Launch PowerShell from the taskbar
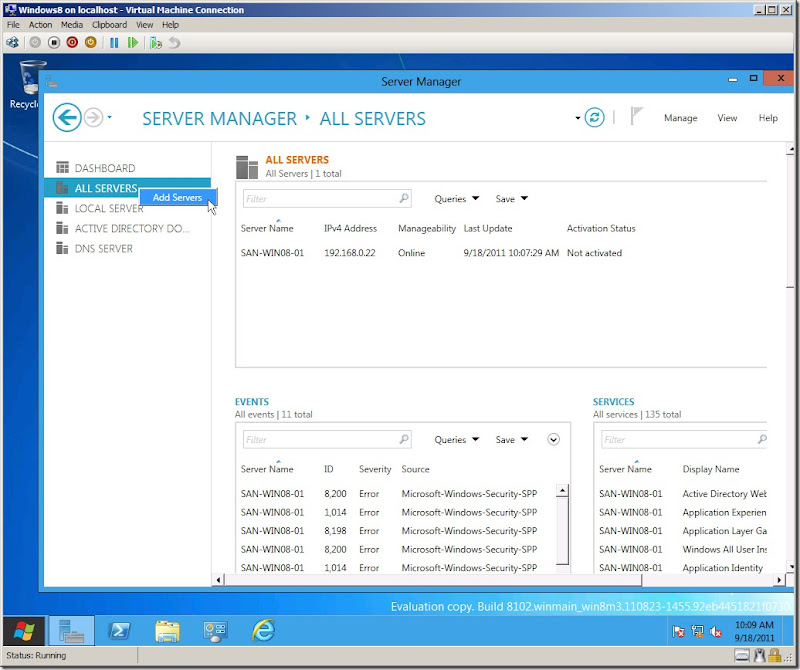The width and height of the screenshot is (800, 670). pos(121,630)
